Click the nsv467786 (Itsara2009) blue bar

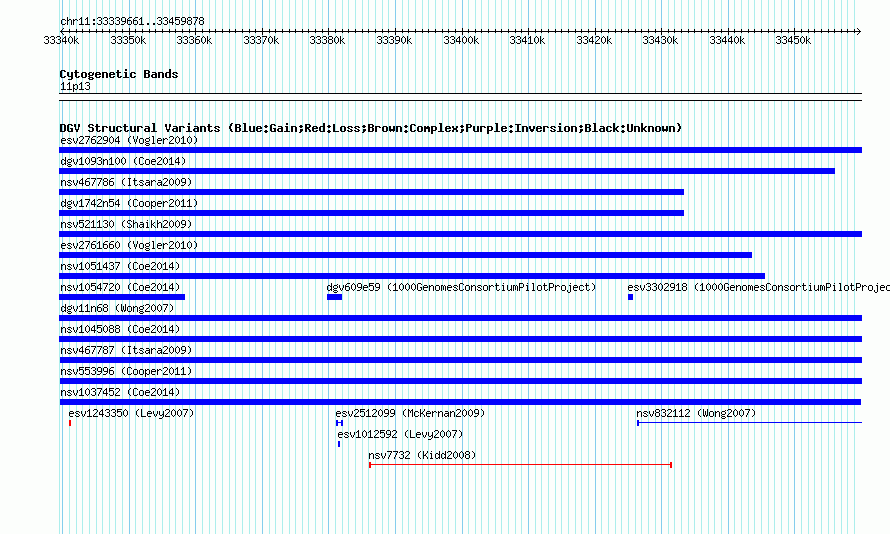pyautogui.click(x=371, y=192)
